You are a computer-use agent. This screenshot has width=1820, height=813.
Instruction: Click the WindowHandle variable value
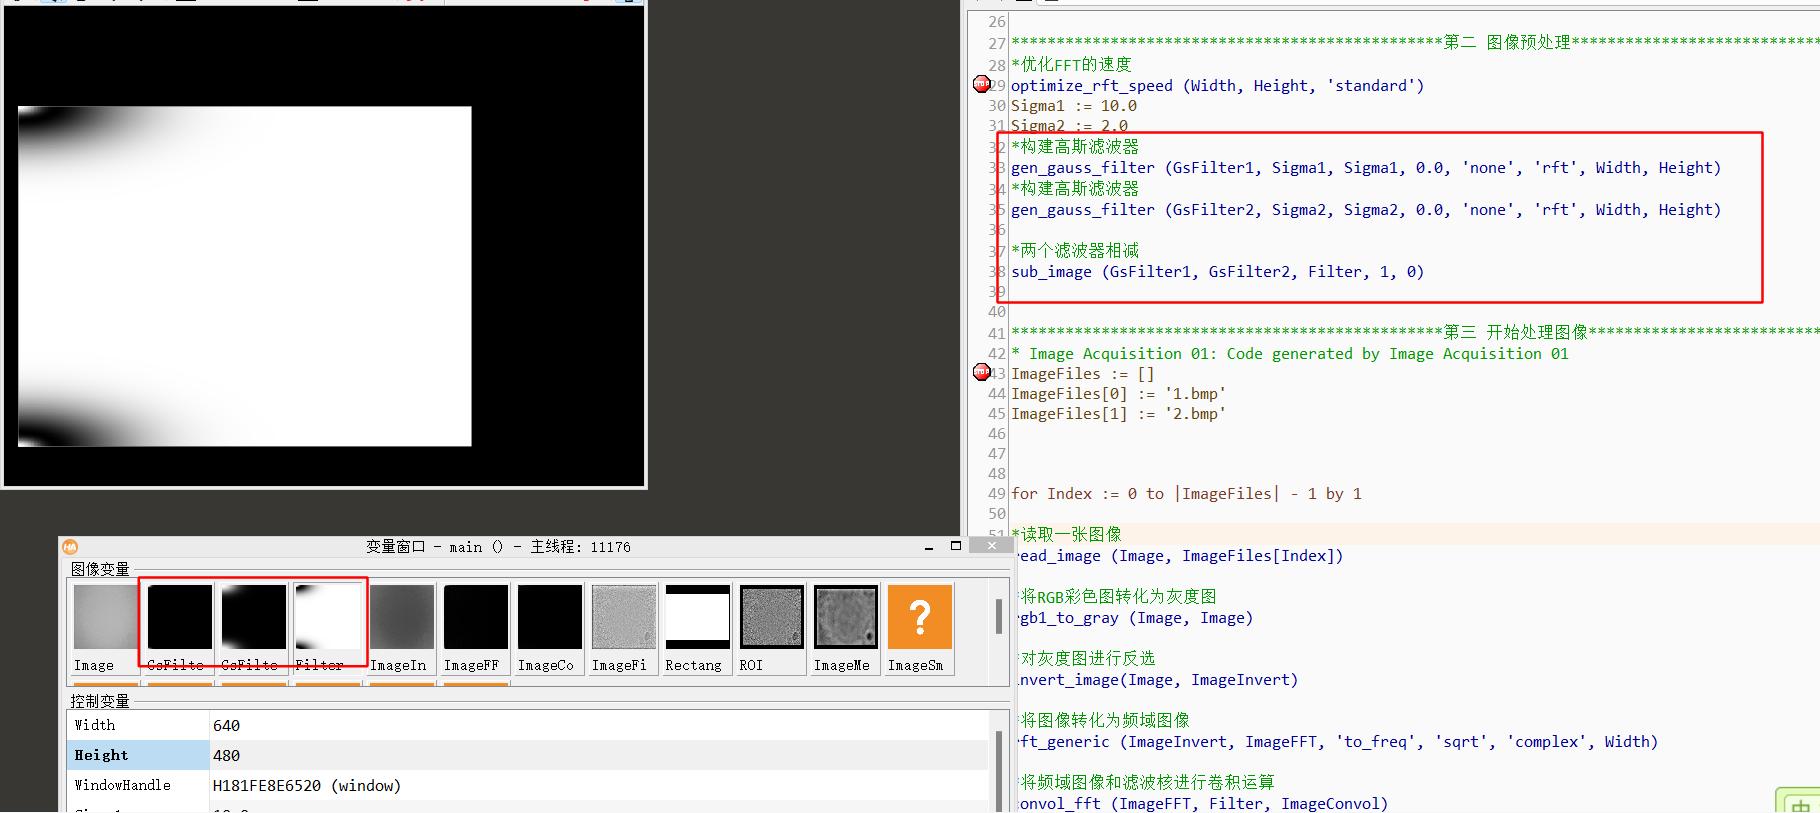(x=306, y=785)
